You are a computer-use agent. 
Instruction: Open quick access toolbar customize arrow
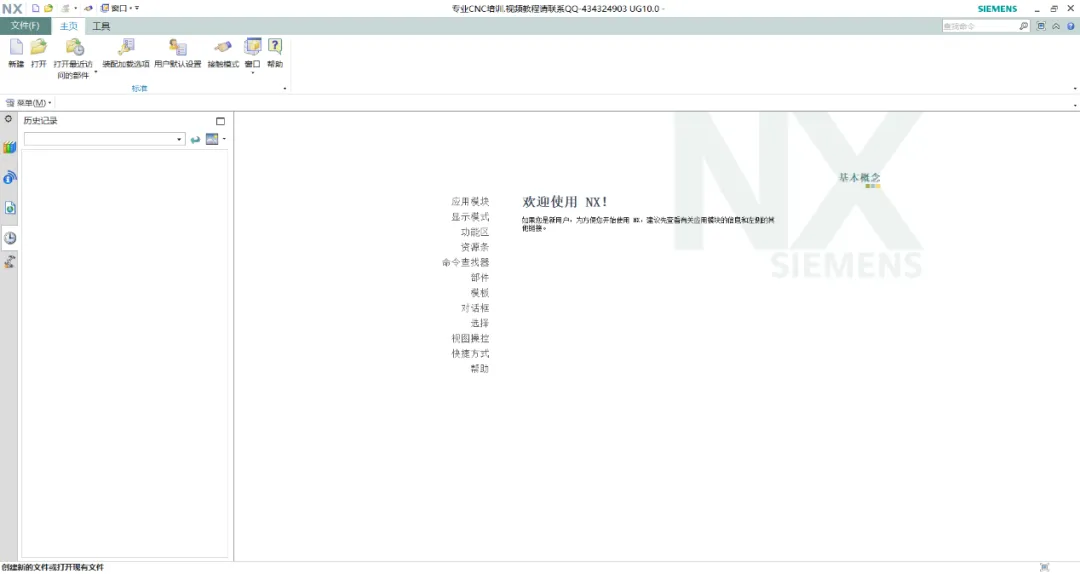pyautogui.click(x=137, y=8)
